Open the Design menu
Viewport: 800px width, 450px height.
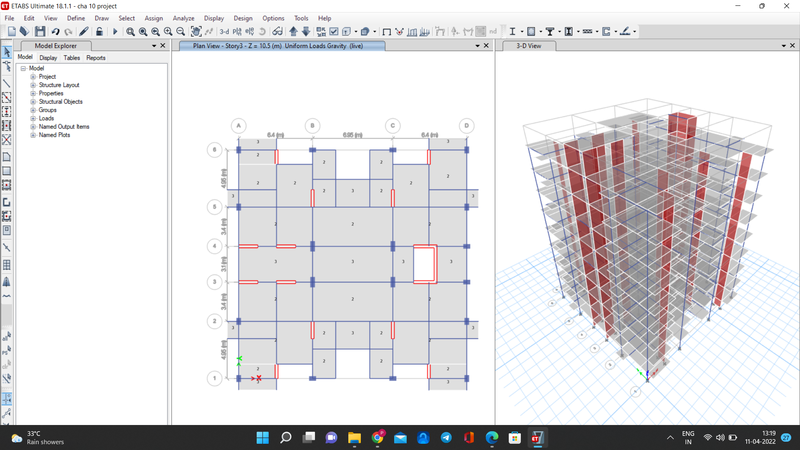pos(243,18)
